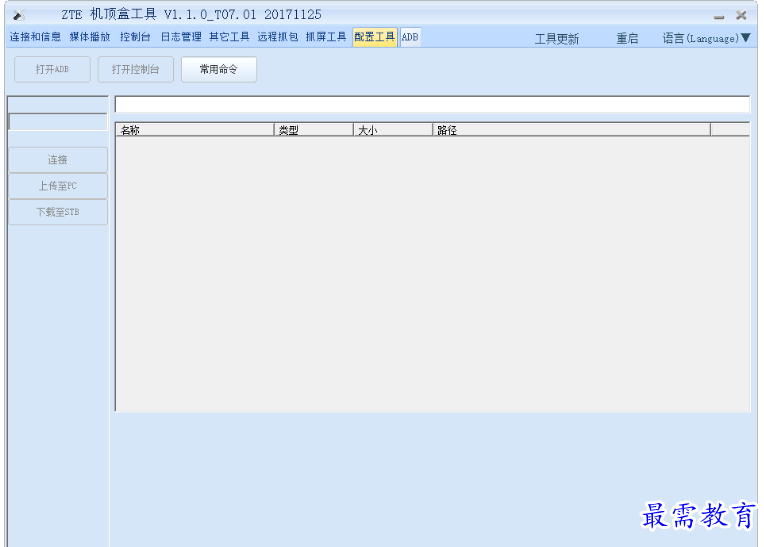Click the 下载至STB button

tap(57, 212)
